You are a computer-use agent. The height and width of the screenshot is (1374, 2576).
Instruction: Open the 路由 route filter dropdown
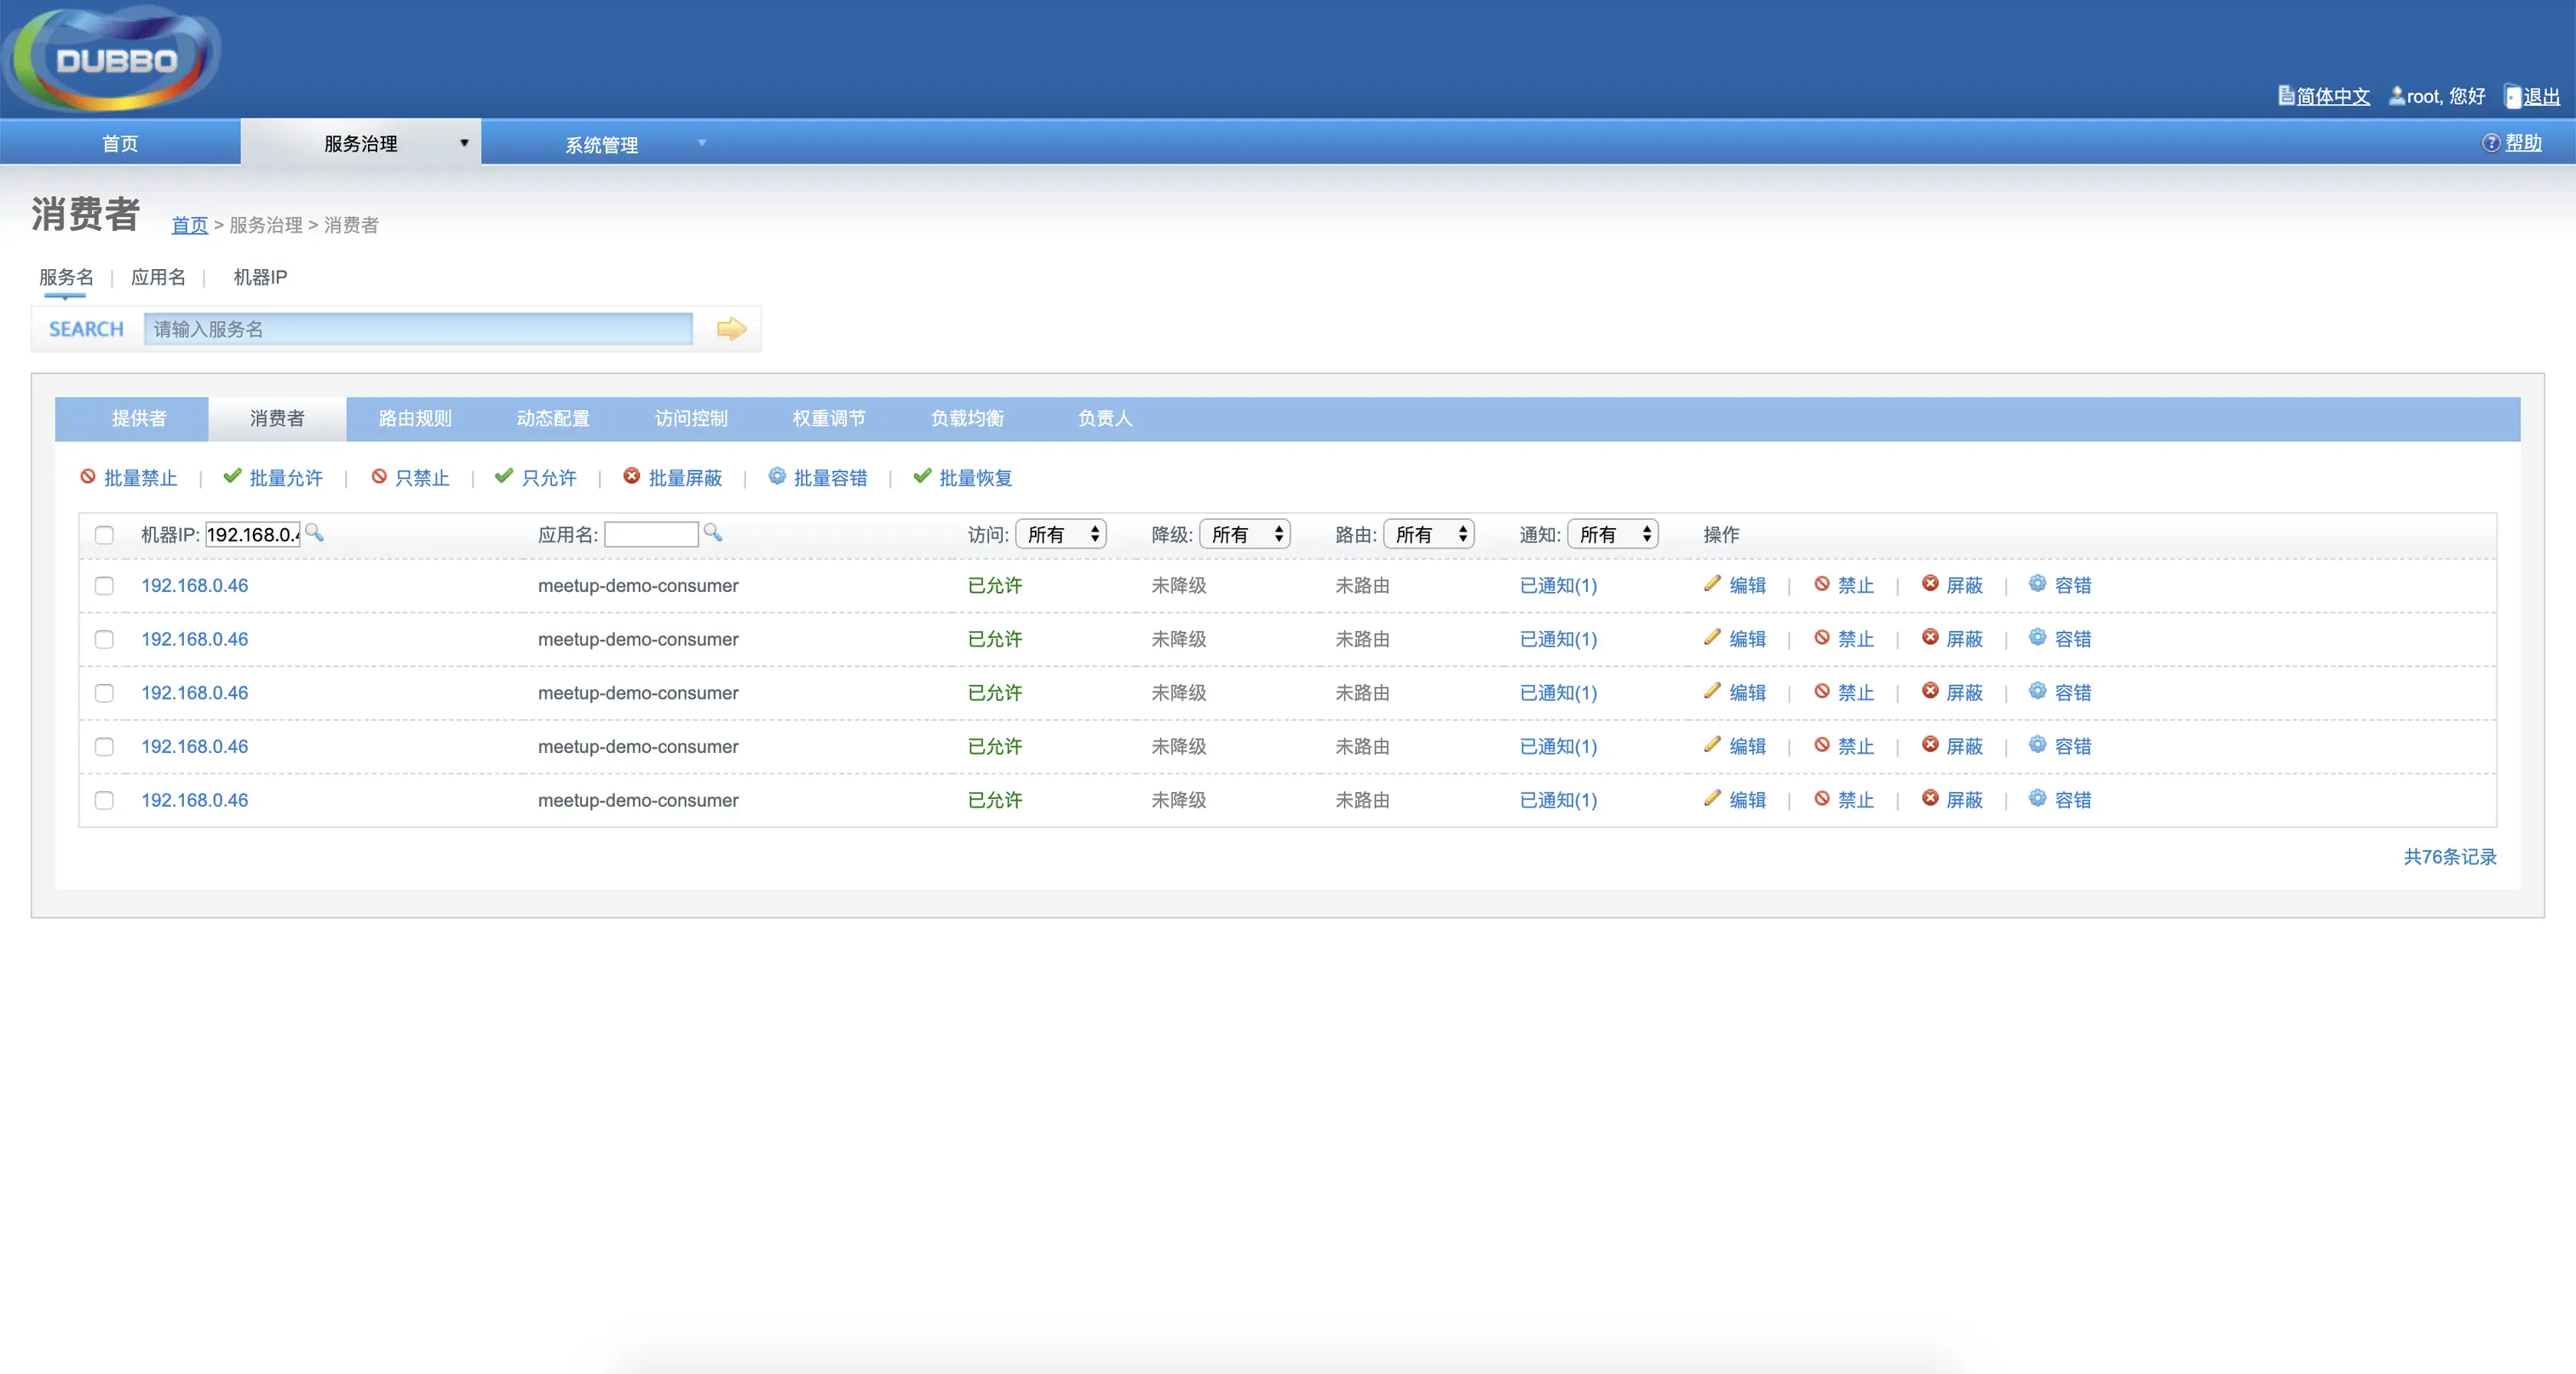click(x=1429, y=534)
